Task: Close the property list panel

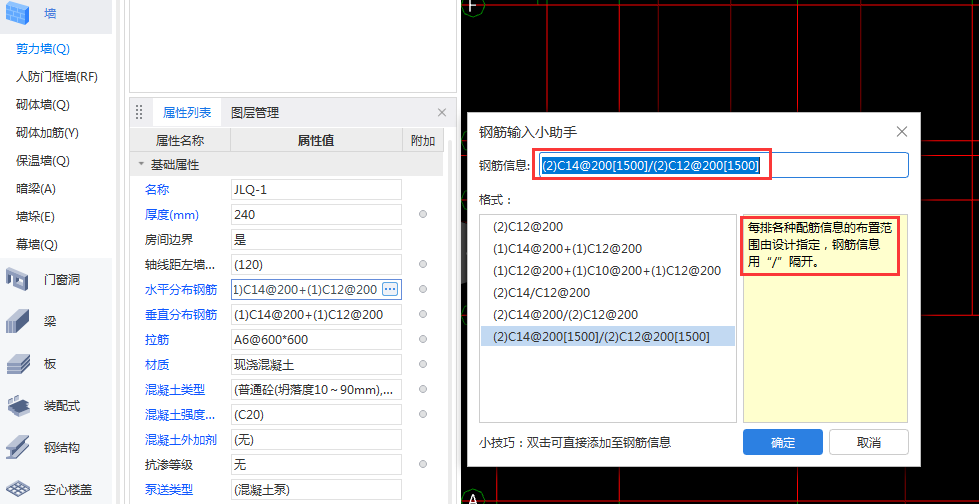Action: 442,113
